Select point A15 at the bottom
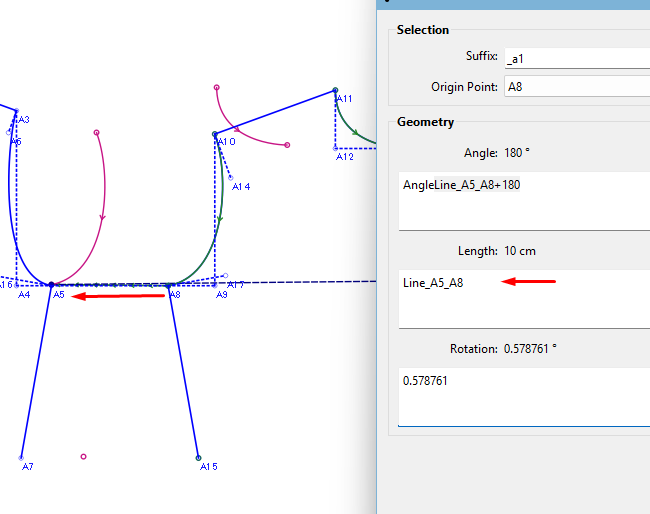The height and width of the screenshot is (514, 650). (x=198, y=458)
